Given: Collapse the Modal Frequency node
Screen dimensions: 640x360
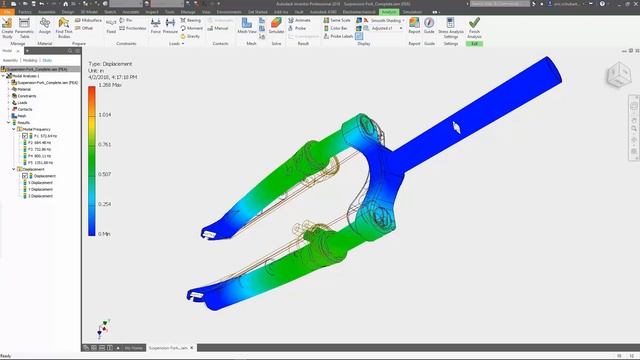Looking at the screenshot, I should [14, 129].
